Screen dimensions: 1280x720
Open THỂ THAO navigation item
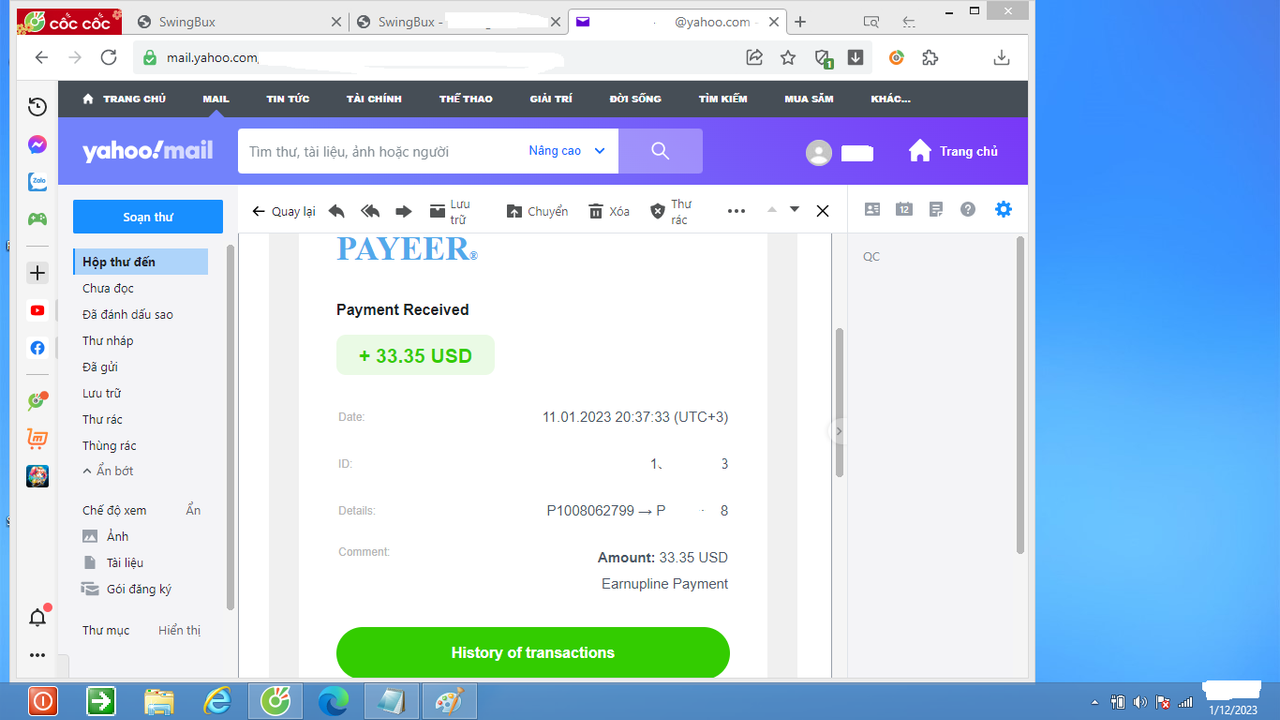tap(466, 99)
